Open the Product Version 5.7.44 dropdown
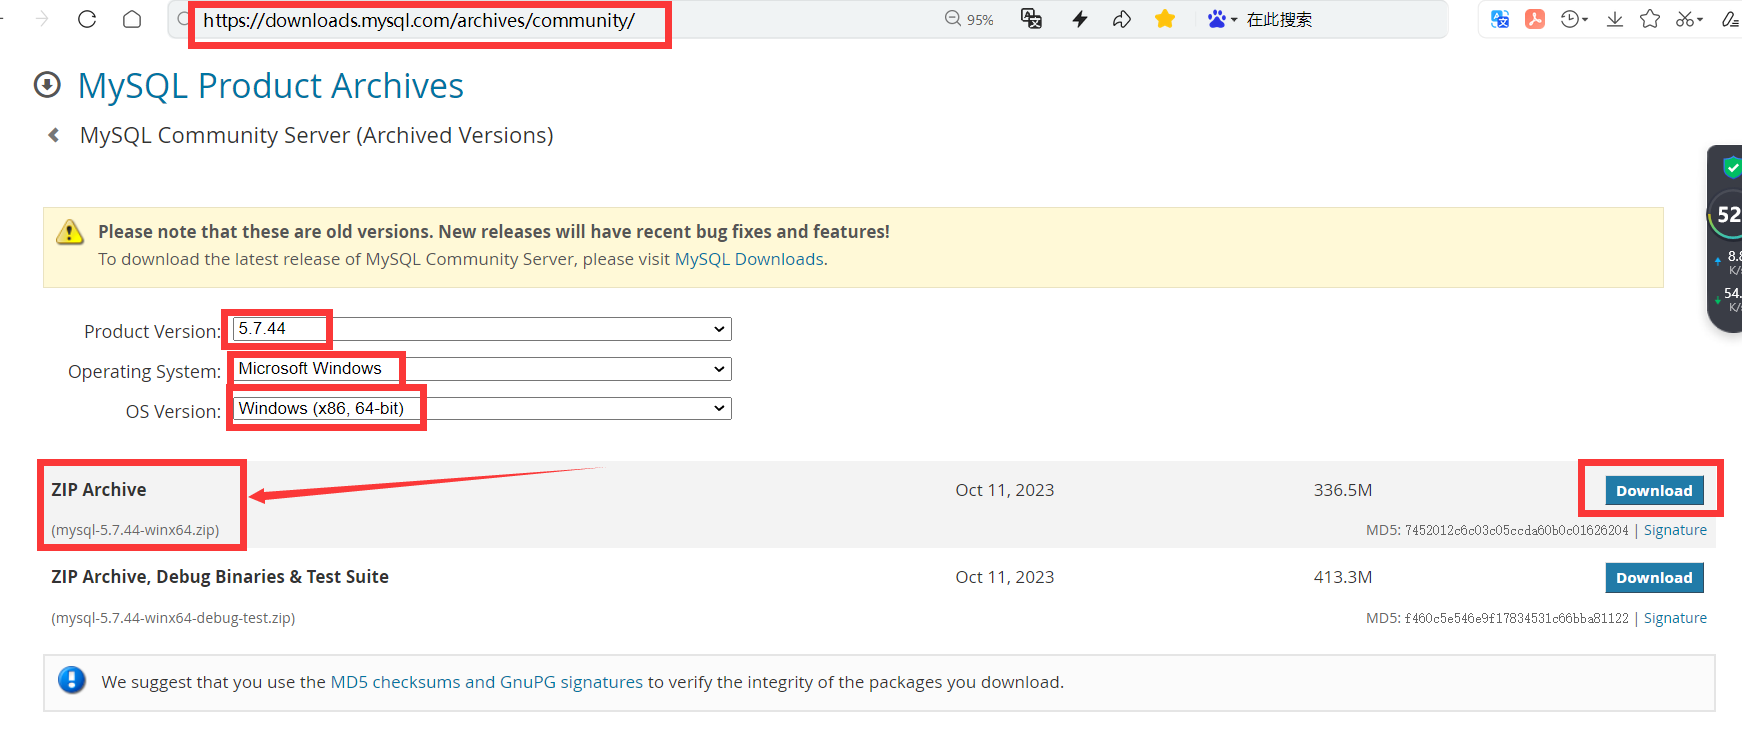Viewport: 1742px width, 731px height. click(481, 329)
